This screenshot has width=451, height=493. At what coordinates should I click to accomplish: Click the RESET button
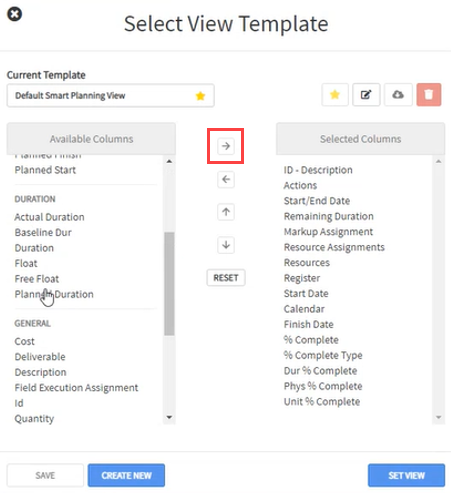click(x=226, y=278)
